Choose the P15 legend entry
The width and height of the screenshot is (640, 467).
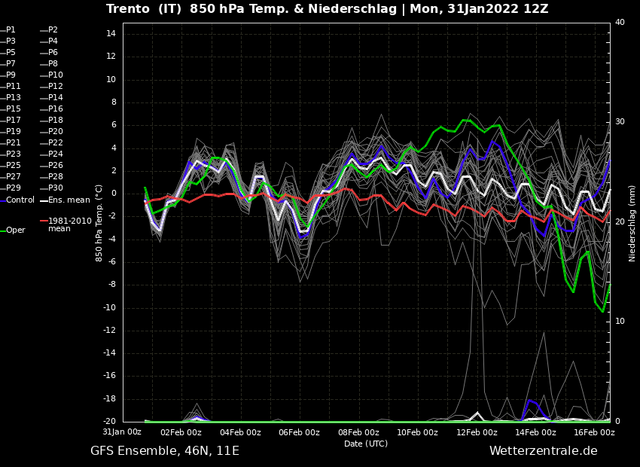coord(10,109)
